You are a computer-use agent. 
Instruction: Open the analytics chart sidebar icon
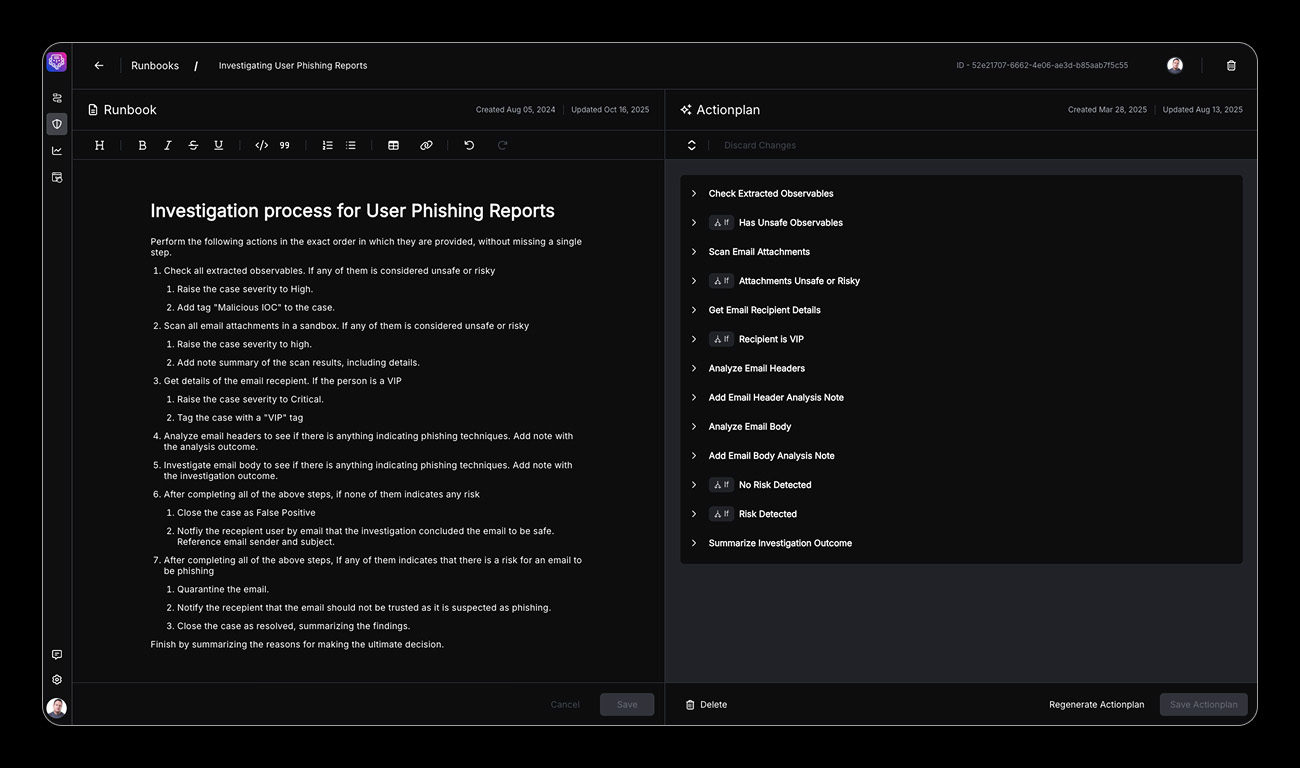(57, 151)
